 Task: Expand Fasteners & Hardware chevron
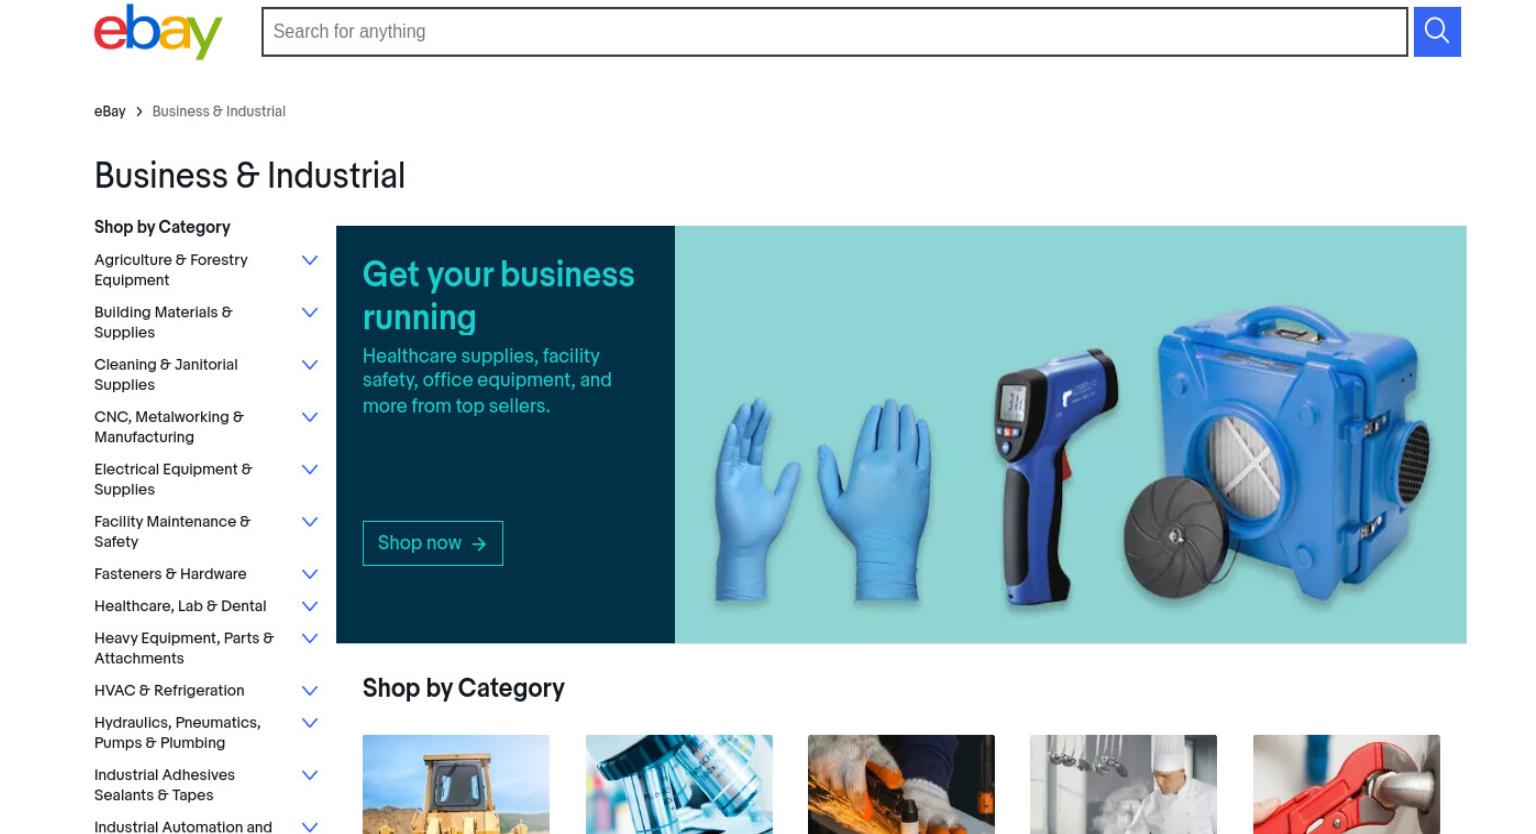[x=310, y=574]
